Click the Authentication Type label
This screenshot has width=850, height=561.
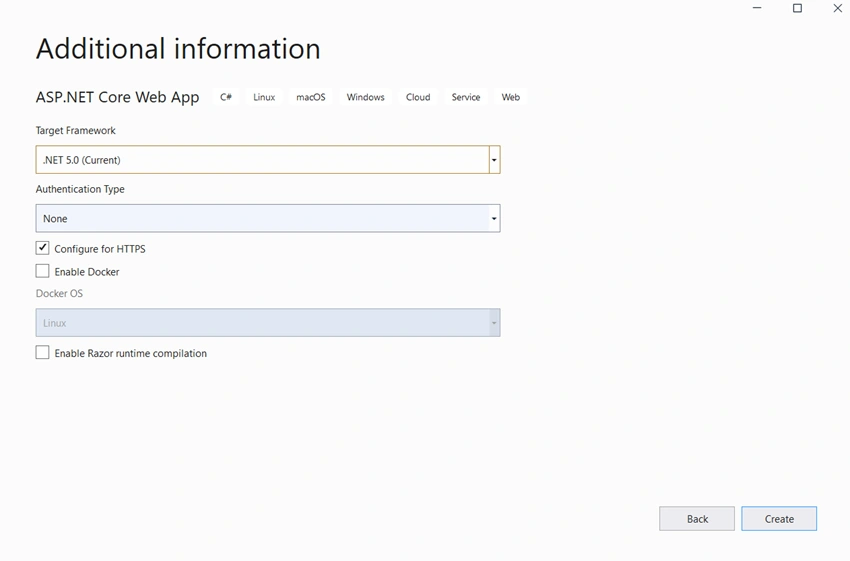[x=80, y=189]
